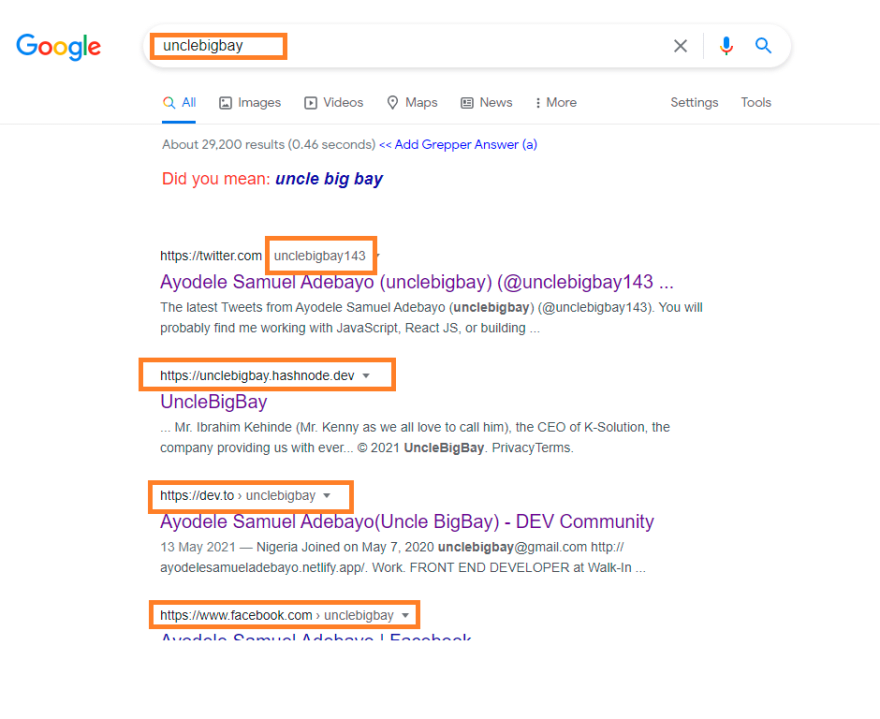This screenshot has height=719, width=880.
Task: Click hashnode snippet mentioning Mr. Ibrahim Kehinde
Action: (x=415, y=438)
